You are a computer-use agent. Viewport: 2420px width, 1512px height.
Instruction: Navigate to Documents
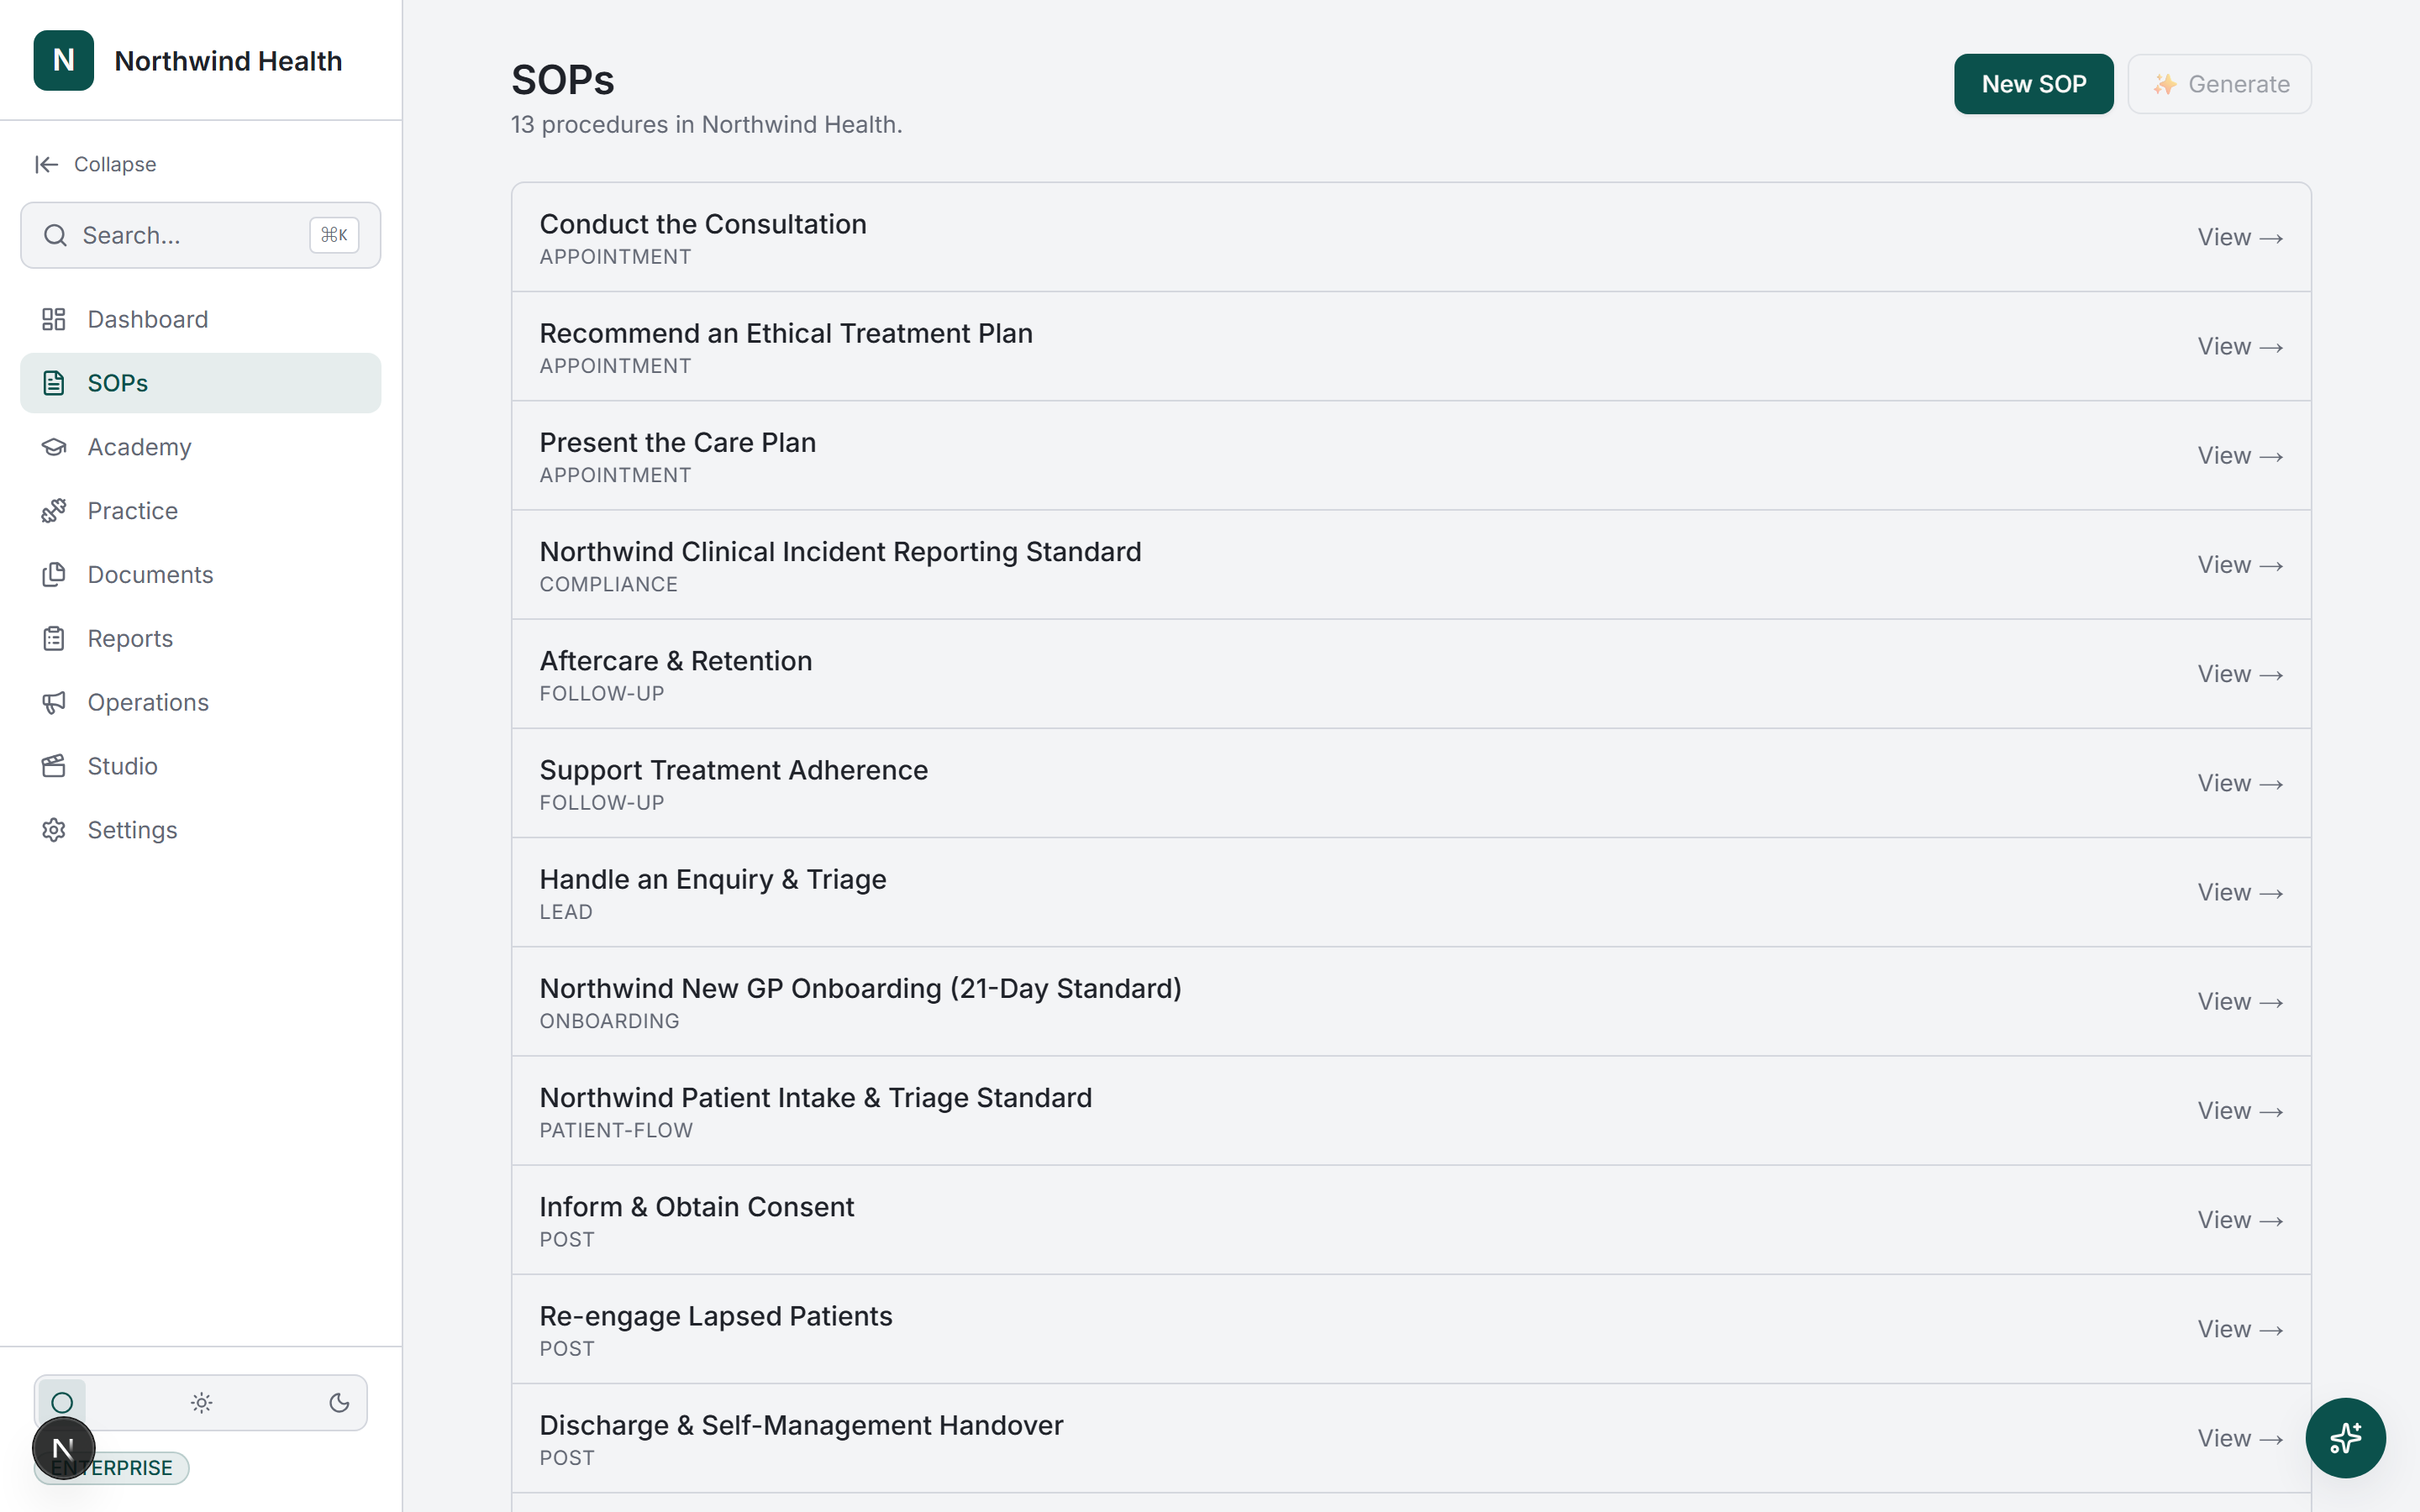200,575
